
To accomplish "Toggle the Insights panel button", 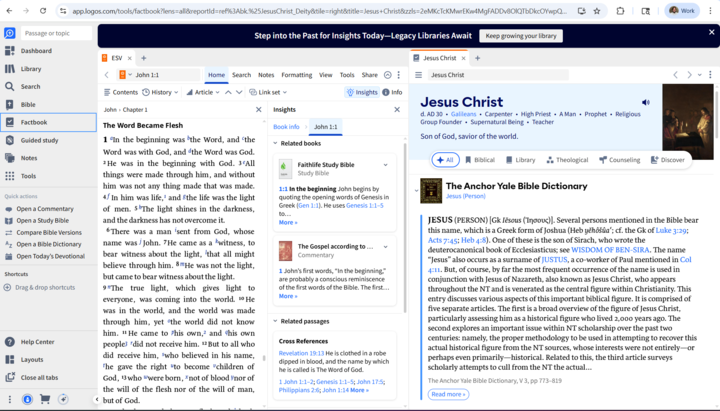I will click(x=362, y=92).
